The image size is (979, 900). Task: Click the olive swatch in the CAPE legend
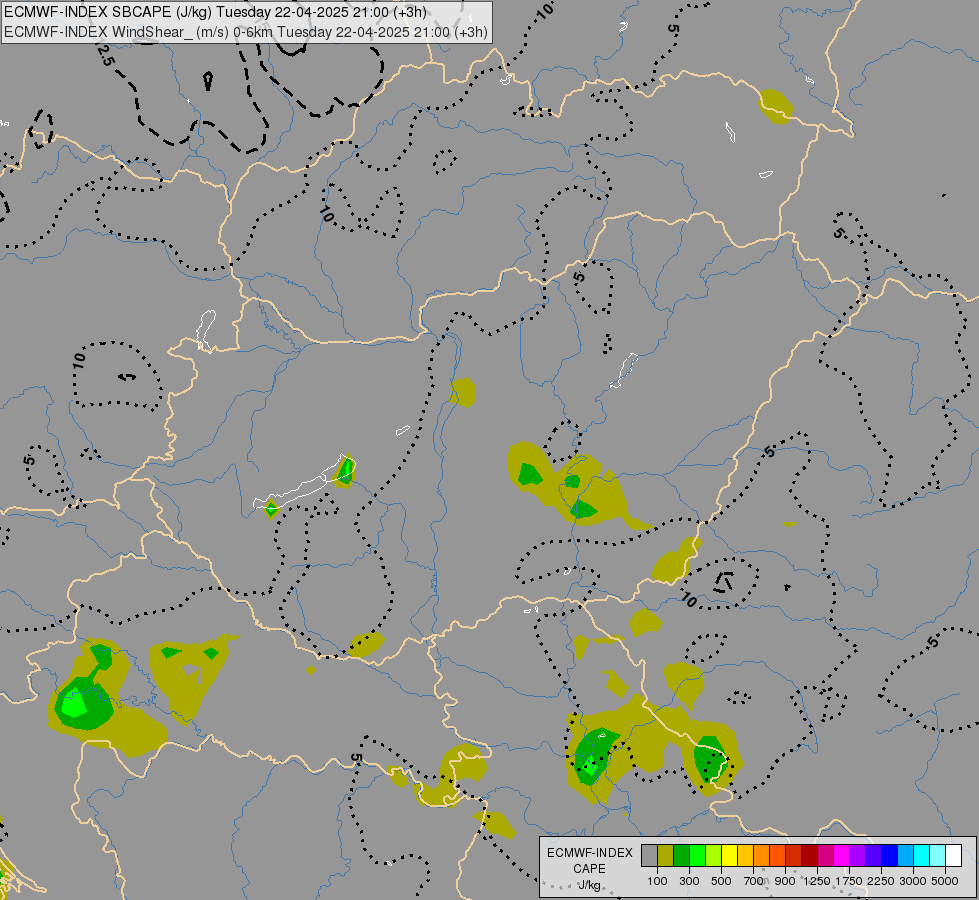coord(666,855)
